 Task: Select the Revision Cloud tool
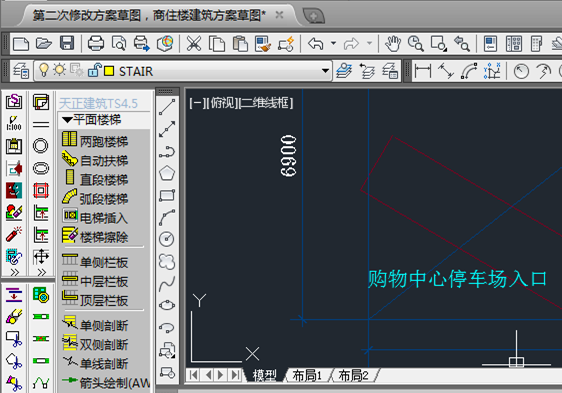click(167, 261)
